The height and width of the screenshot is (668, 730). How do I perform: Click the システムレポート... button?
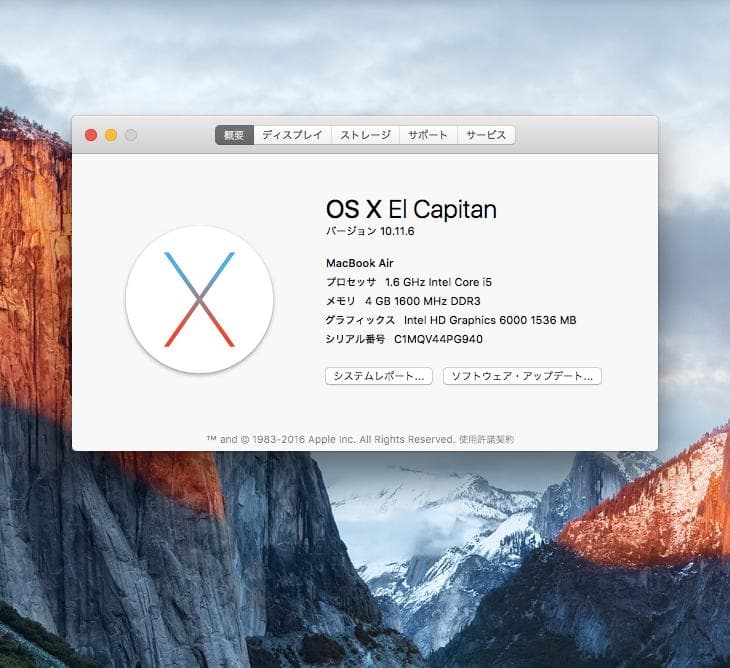point(379,376)
